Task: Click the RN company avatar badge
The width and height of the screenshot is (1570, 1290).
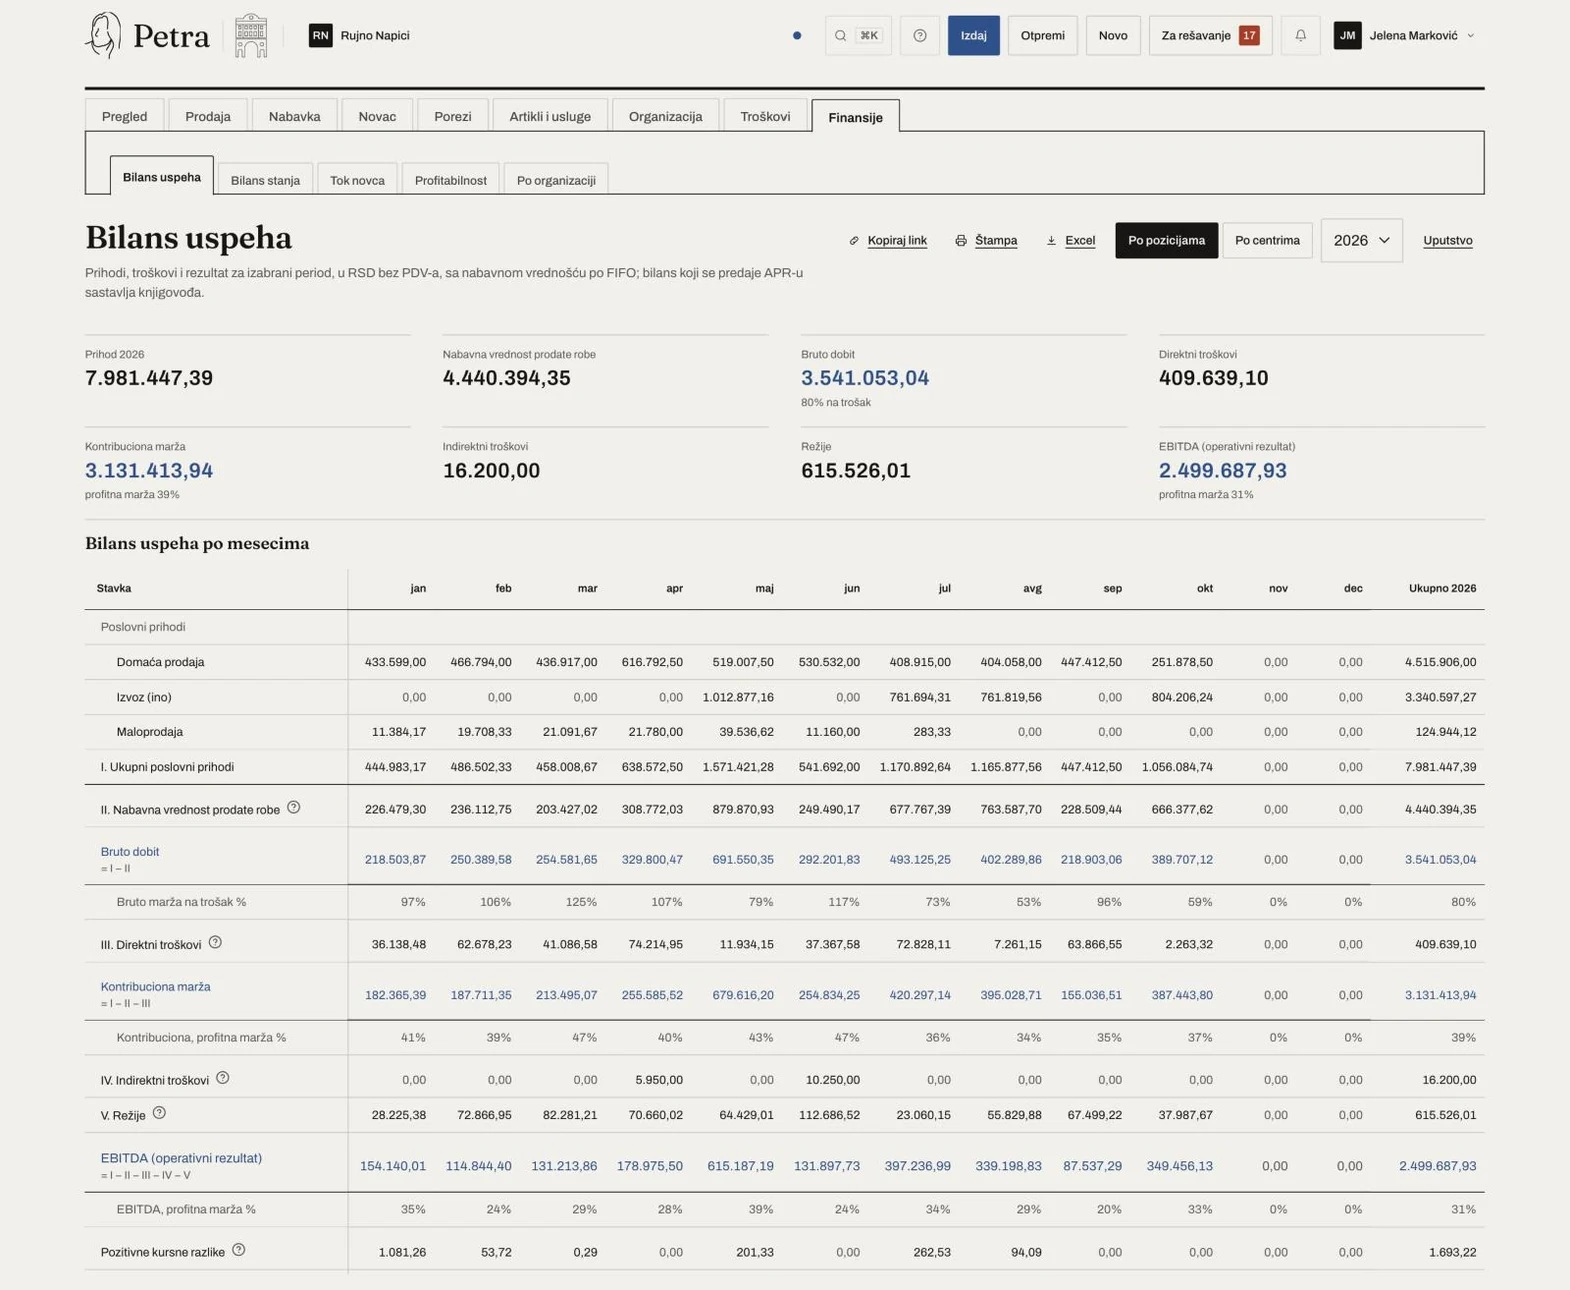Action: [x=320, y=35]
